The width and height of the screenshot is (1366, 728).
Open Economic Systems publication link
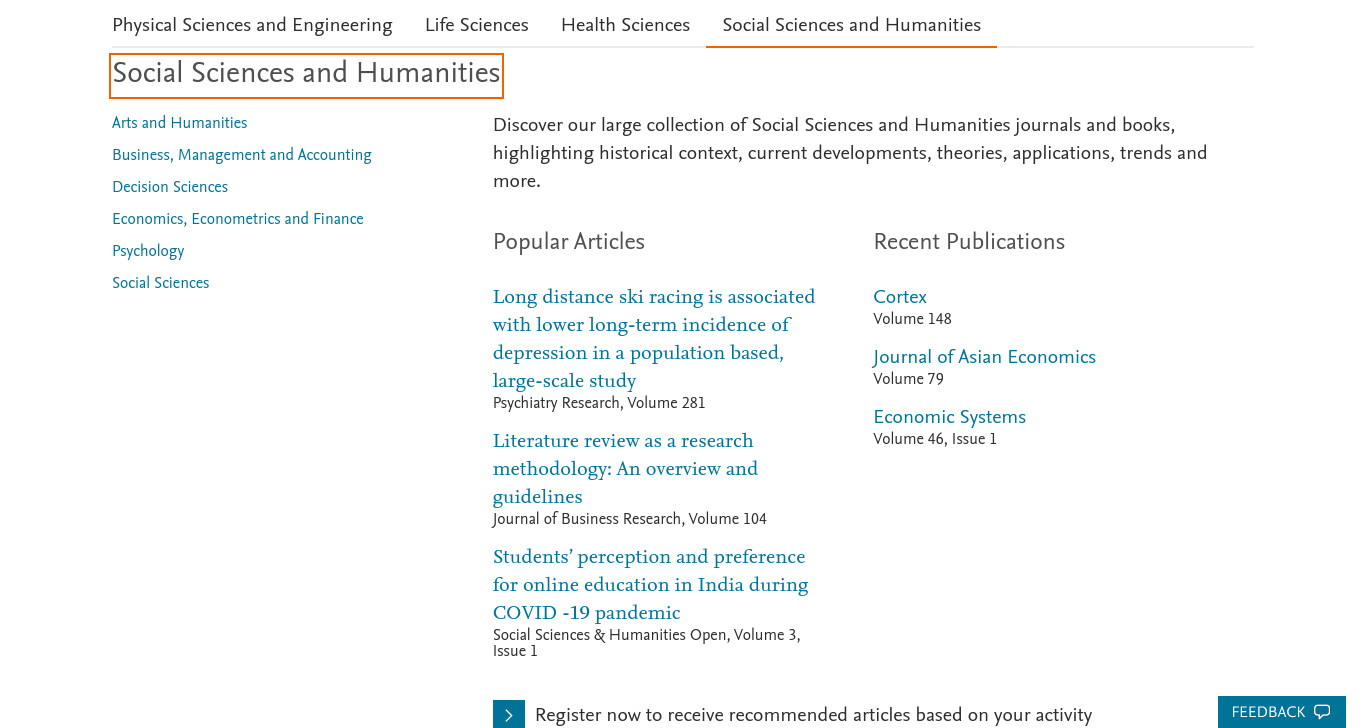tap(949, 417)
